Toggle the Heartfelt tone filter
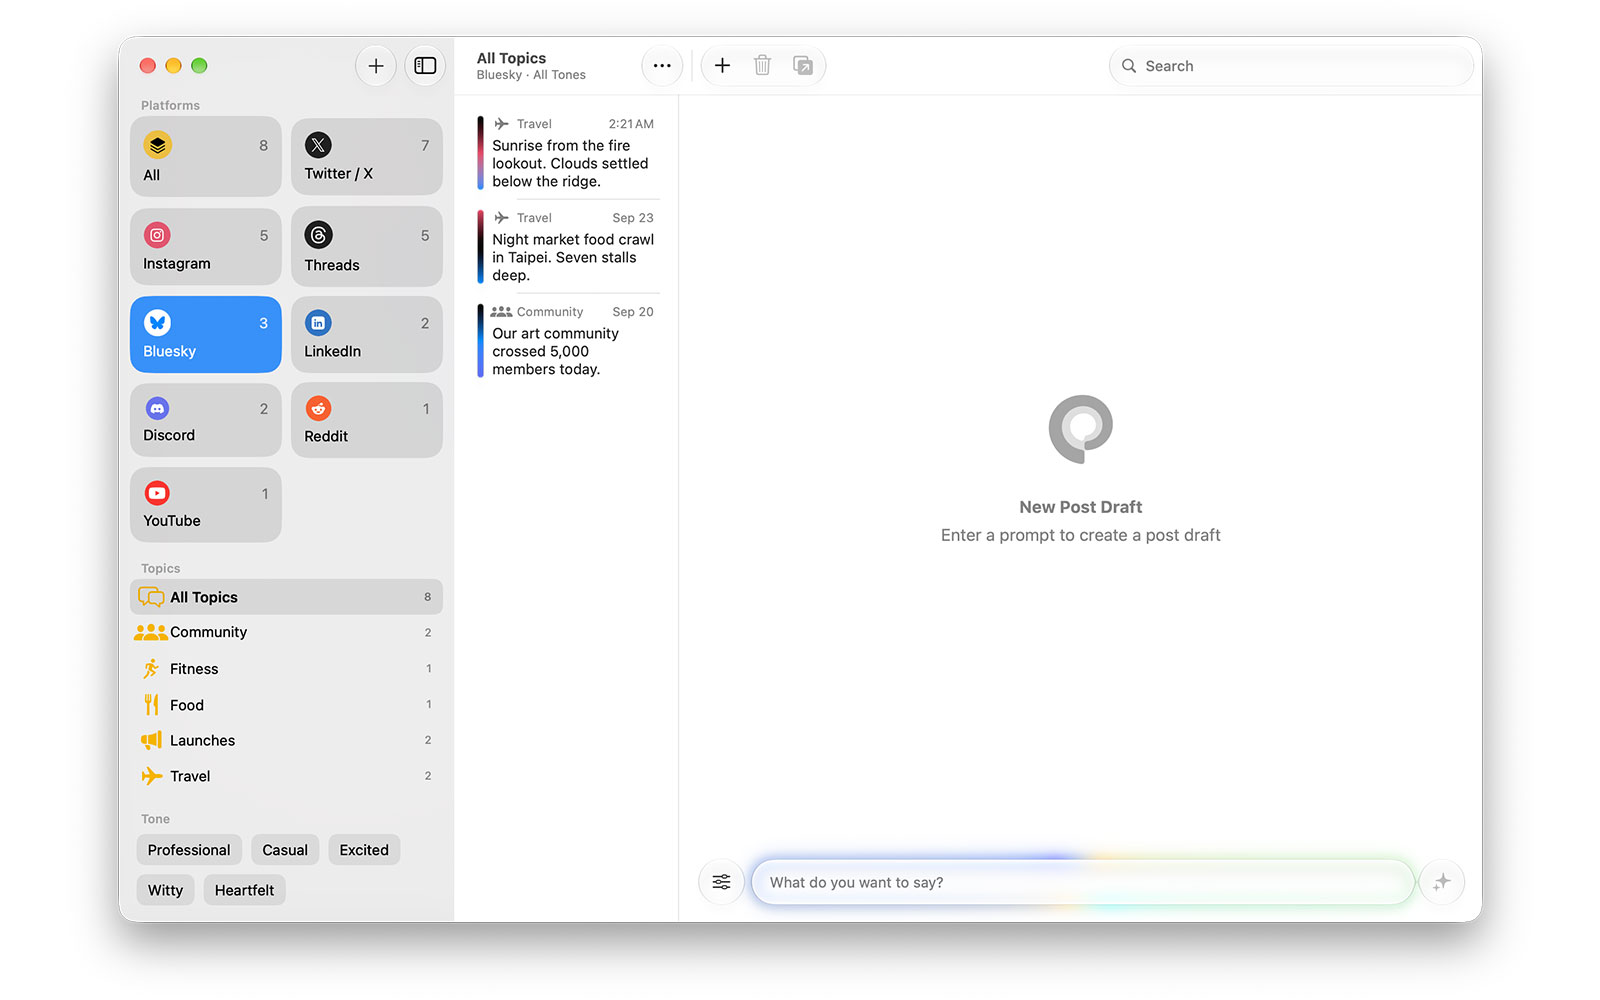1600x1000 pixels. [x=244, y=890]
